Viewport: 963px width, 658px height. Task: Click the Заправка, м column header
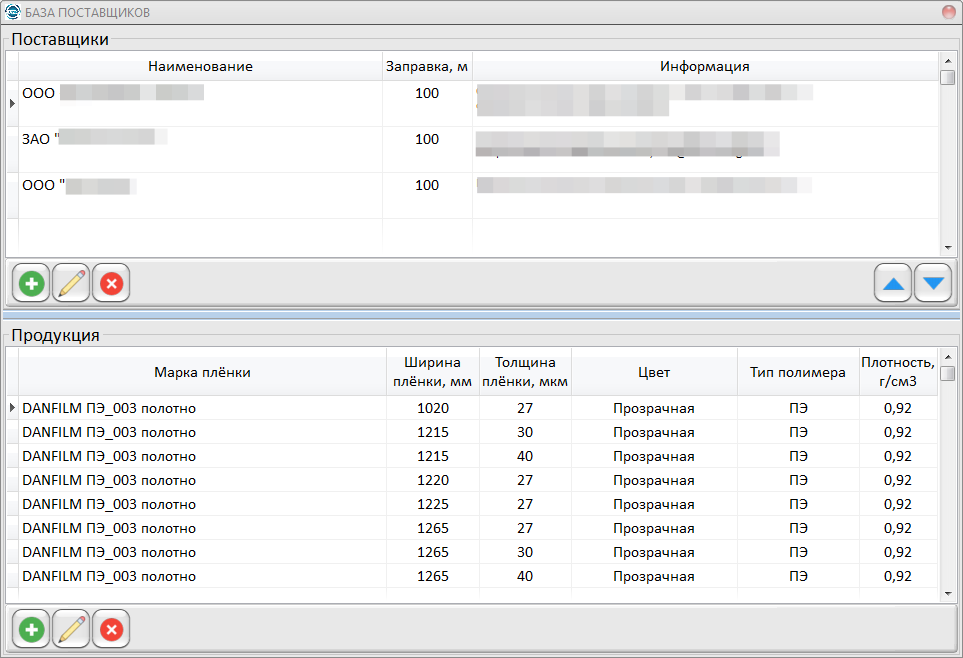pos(427,66)
